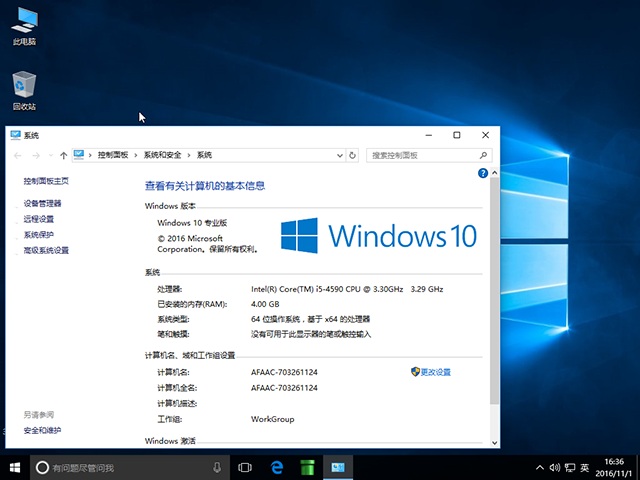Toggle the 英 input method indicator
The height and width of the screenshot is (480, 640).
(584, 467)
